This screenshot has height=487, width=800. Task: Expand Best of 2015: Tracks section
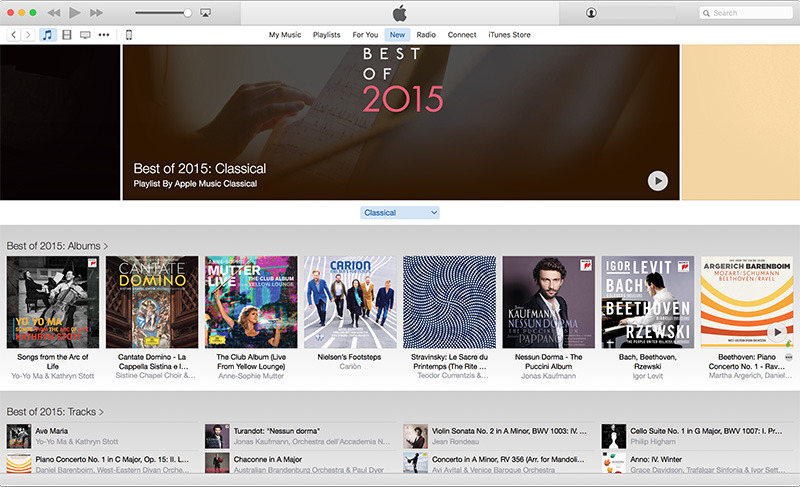click(55, 412)
